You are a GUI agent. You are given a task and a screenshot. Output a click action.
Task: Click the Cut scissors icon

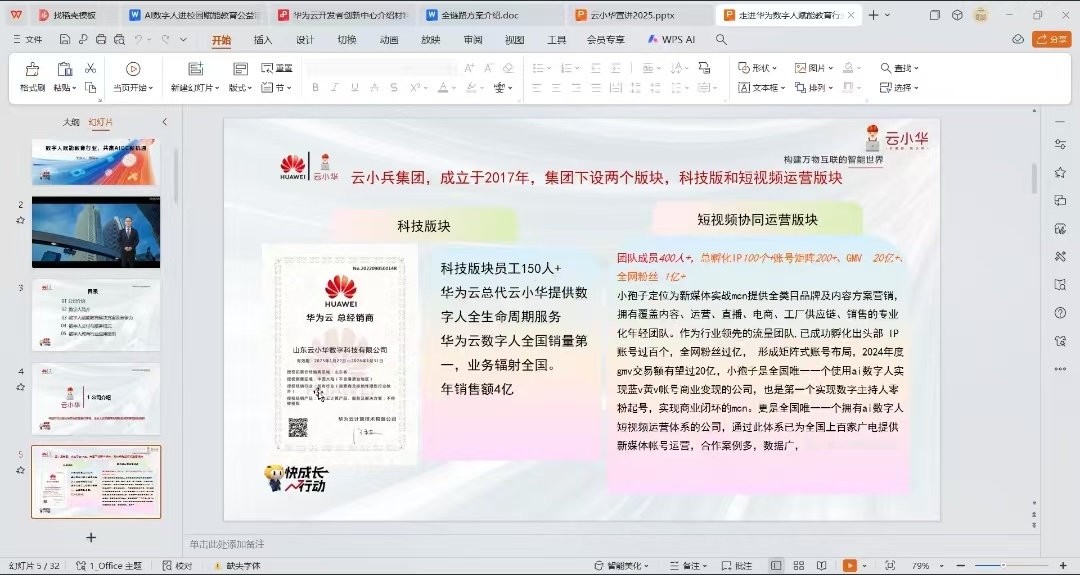tap(90, 68)
